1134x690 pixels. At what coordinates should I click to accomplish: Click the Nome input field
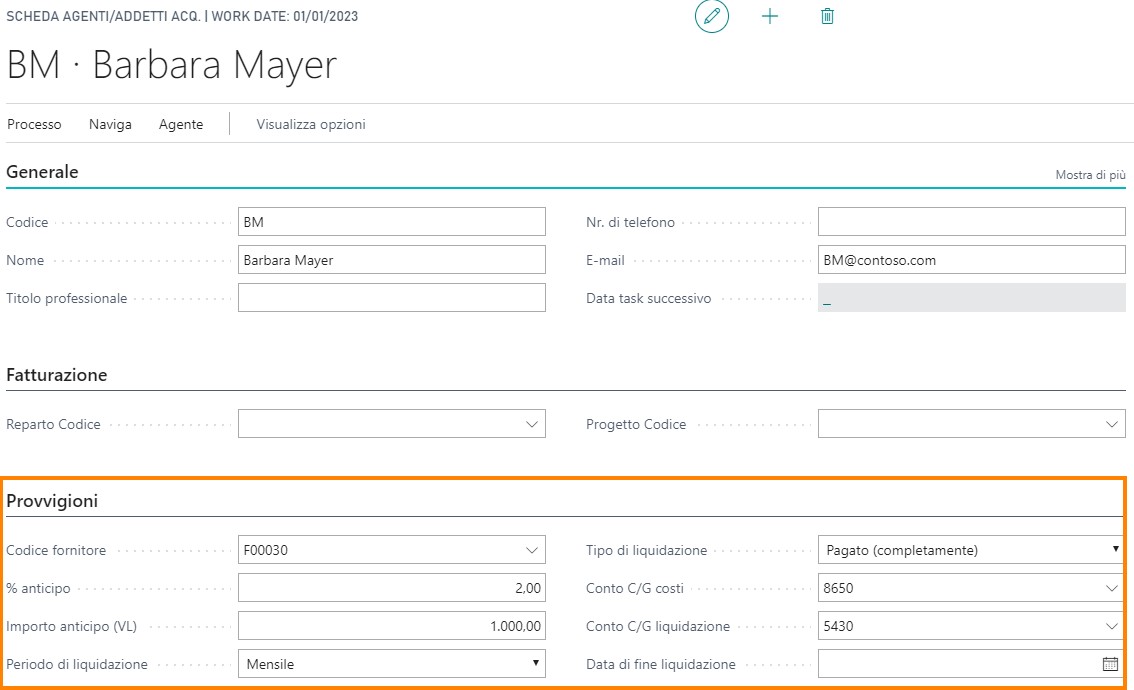click(392, 260)
